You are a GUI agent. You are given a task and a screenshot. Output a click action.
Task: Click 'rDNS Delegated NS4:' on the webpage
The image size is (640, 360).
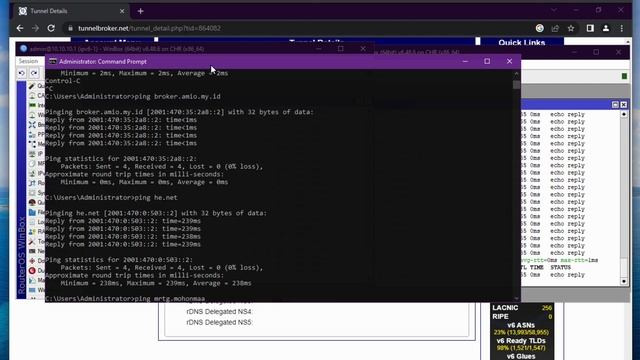(x=220, y=311)
